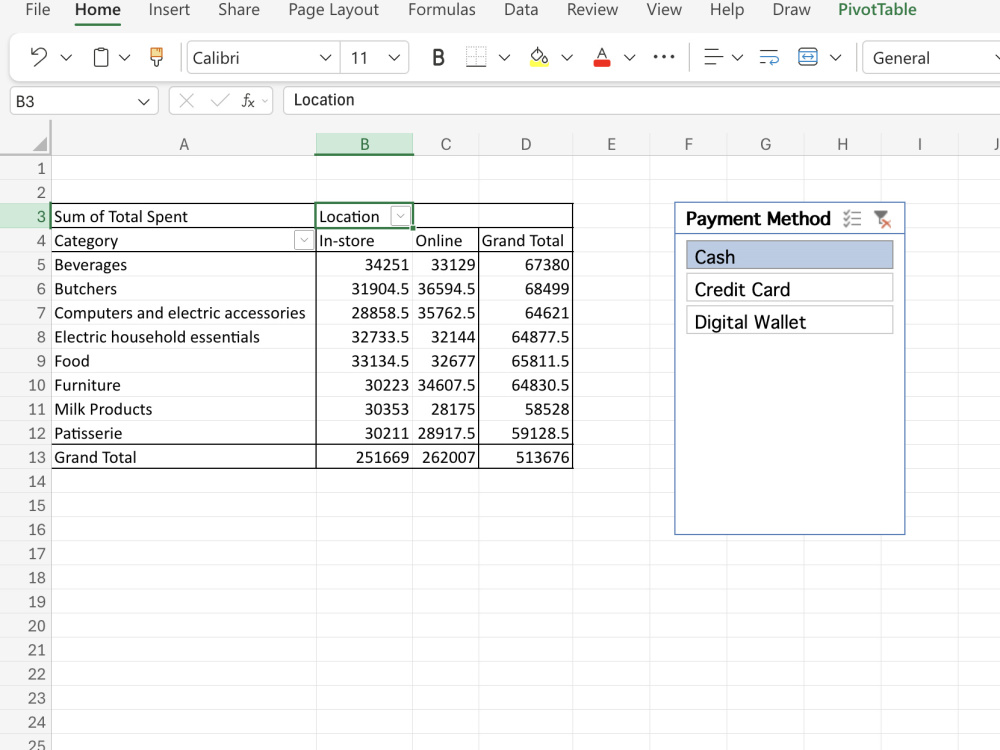The height and width of the screenshot is (750, 1000).
Task: Click the Furniture Online value 34607.5
Action: point(446,385)
